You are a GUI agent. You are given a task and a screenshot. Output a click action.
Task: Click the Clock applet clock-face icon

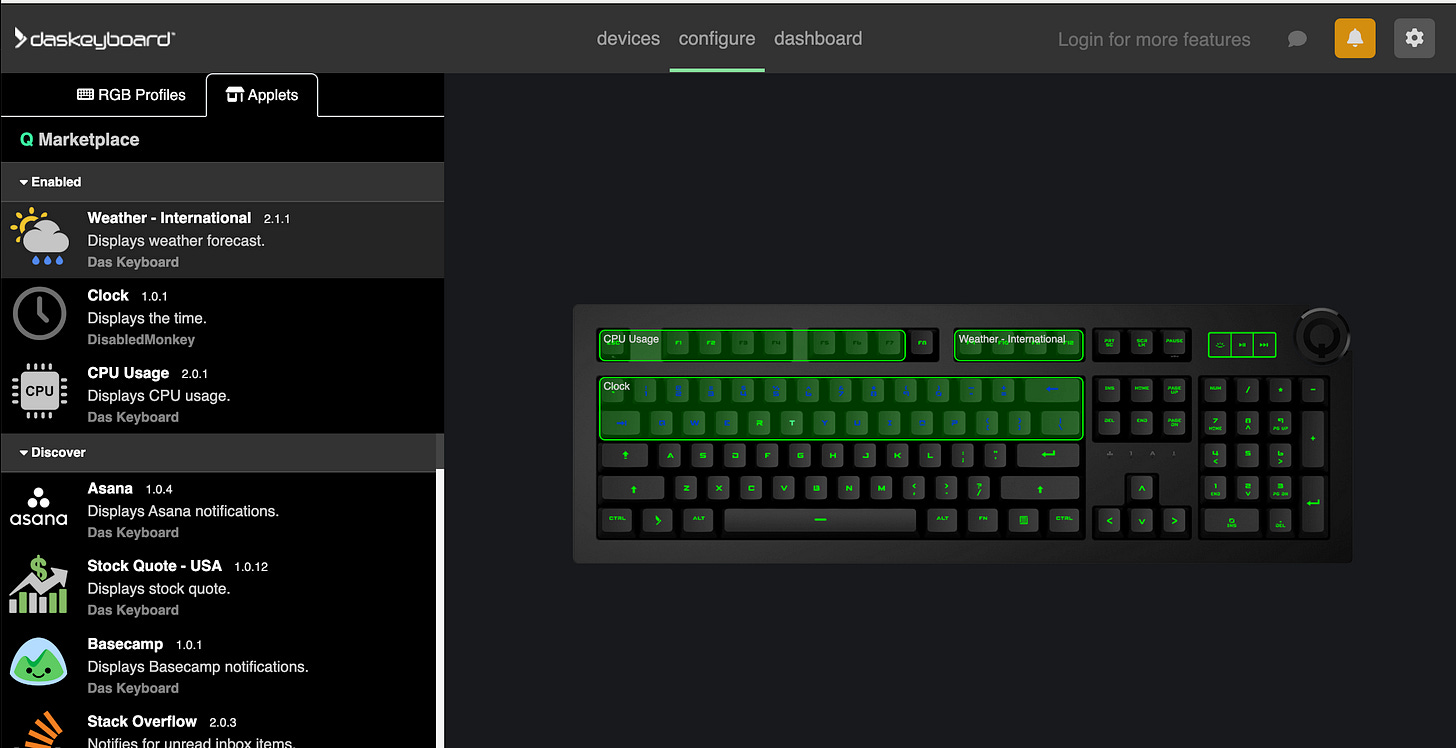[39, 315]
